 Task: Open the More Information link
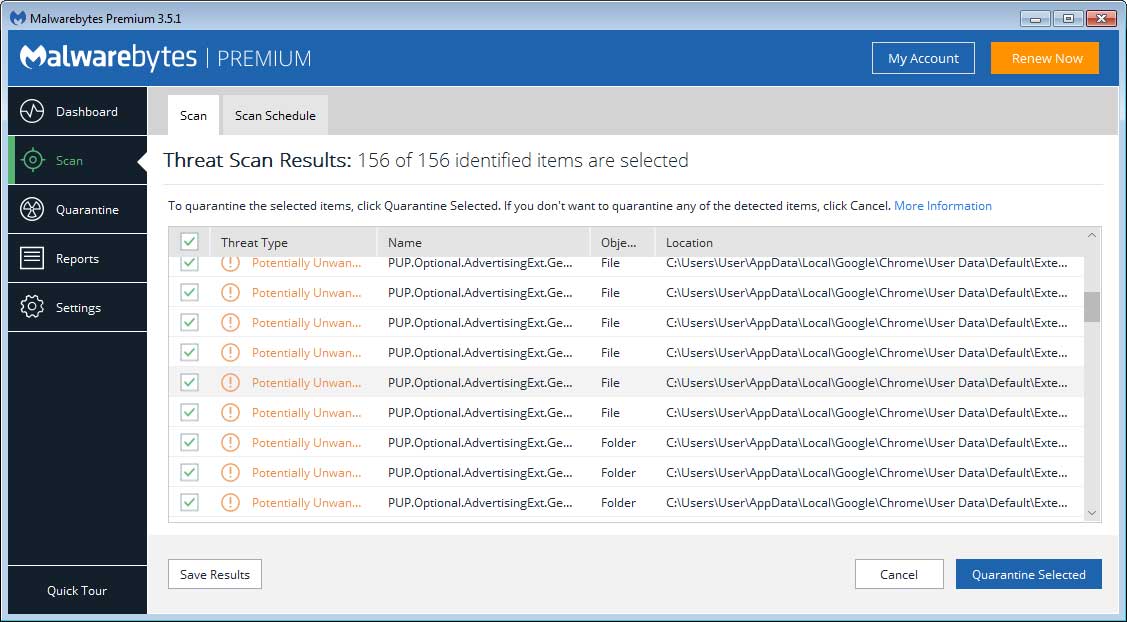click(x=943, y=205)
